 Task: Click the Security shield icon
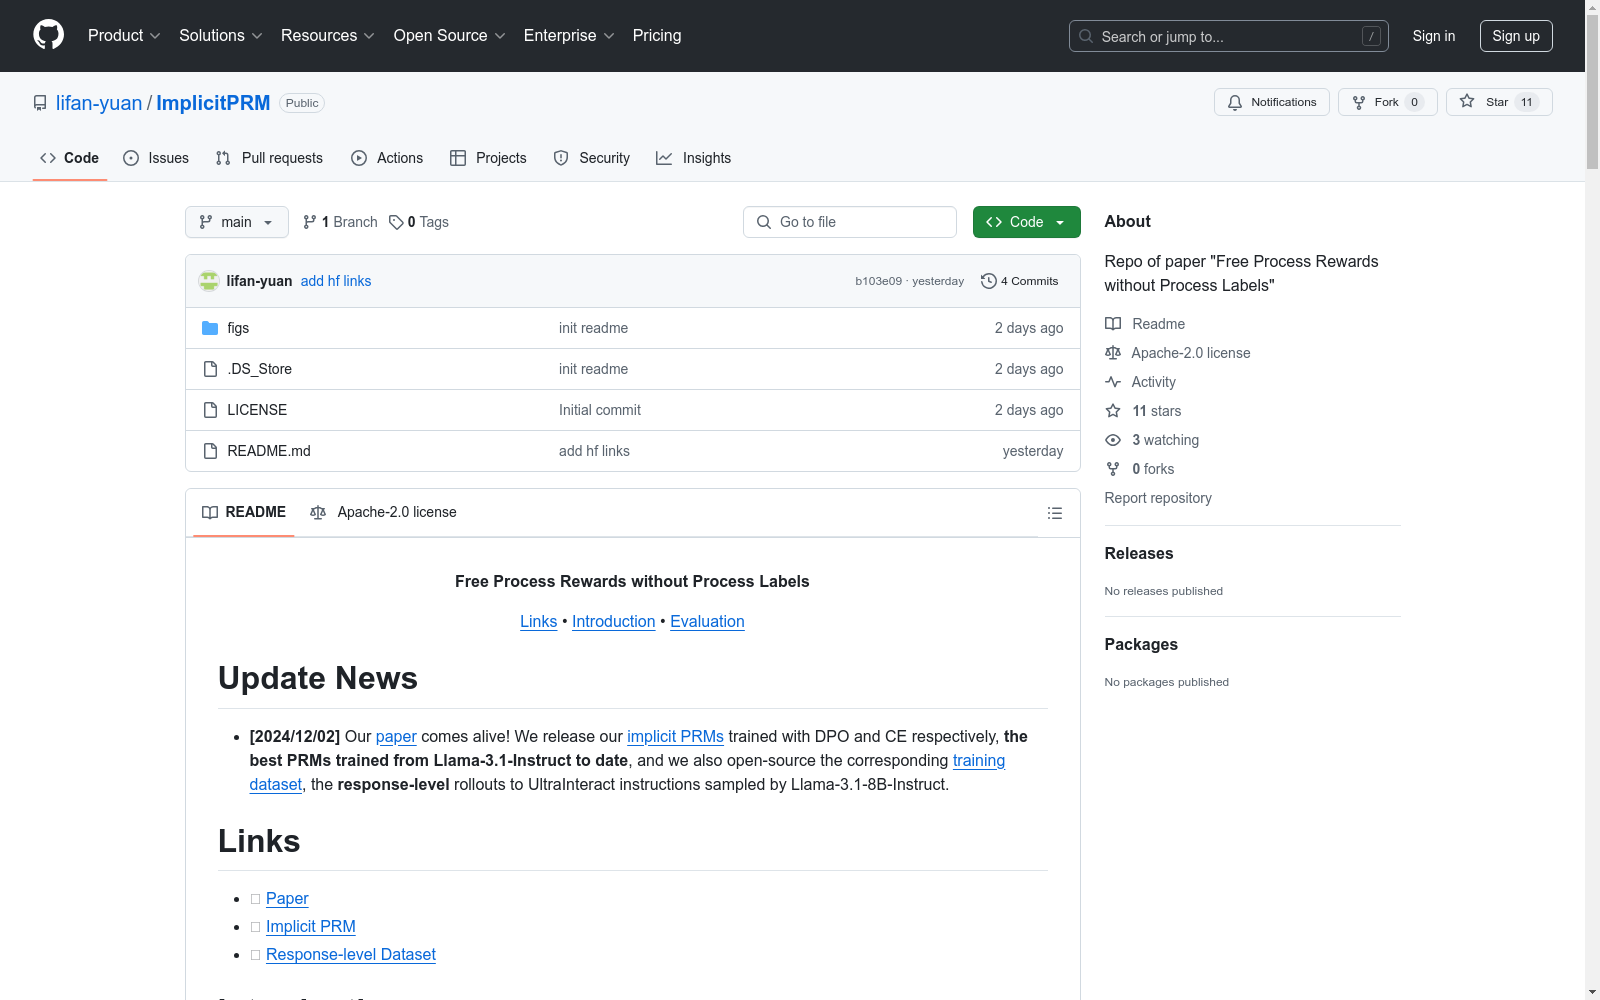(561, 158)
